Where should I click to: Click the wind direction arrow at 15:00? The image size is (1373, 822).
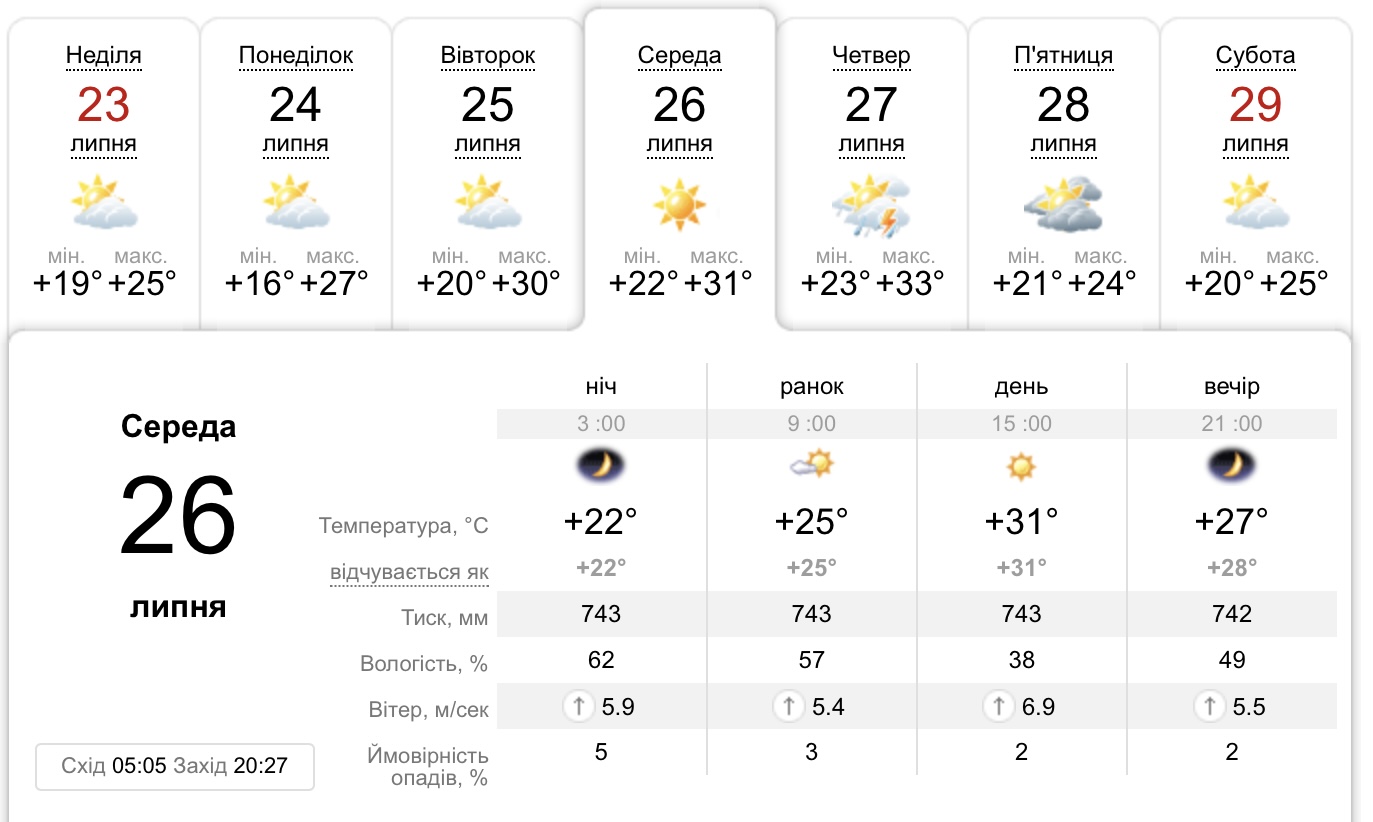[998, 708]
